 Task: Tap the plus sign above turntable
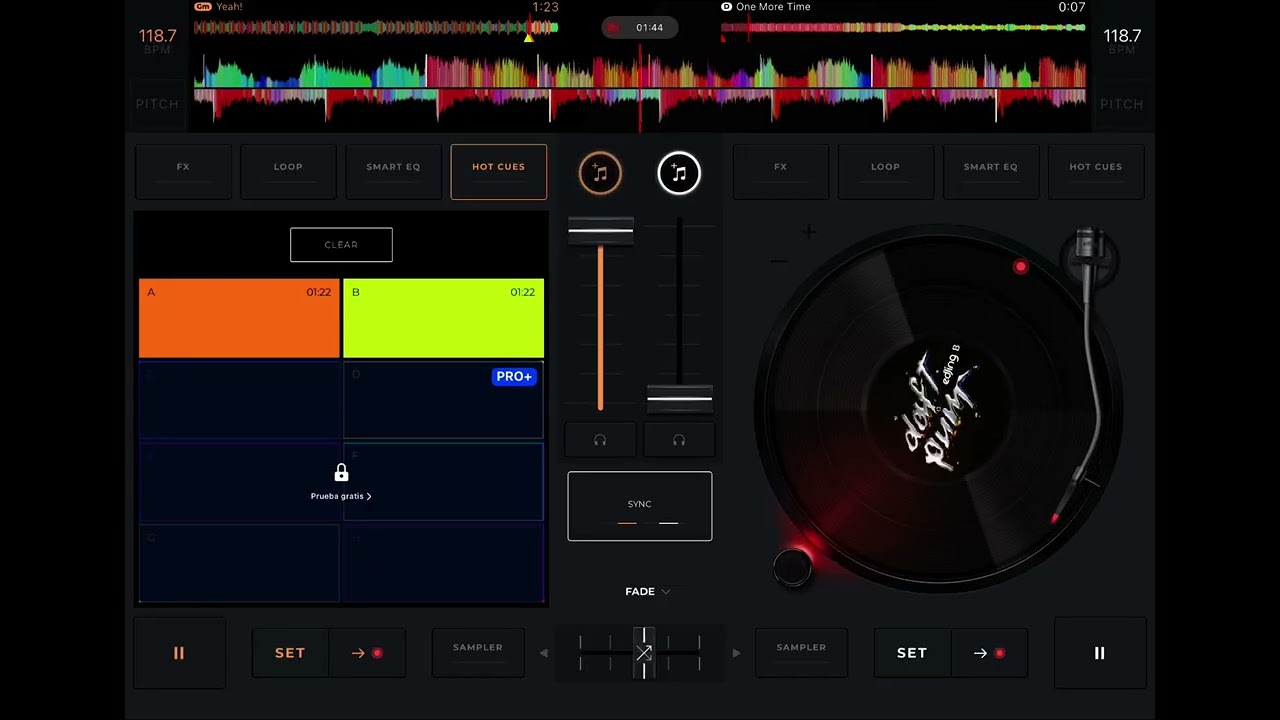click(808, 232)
